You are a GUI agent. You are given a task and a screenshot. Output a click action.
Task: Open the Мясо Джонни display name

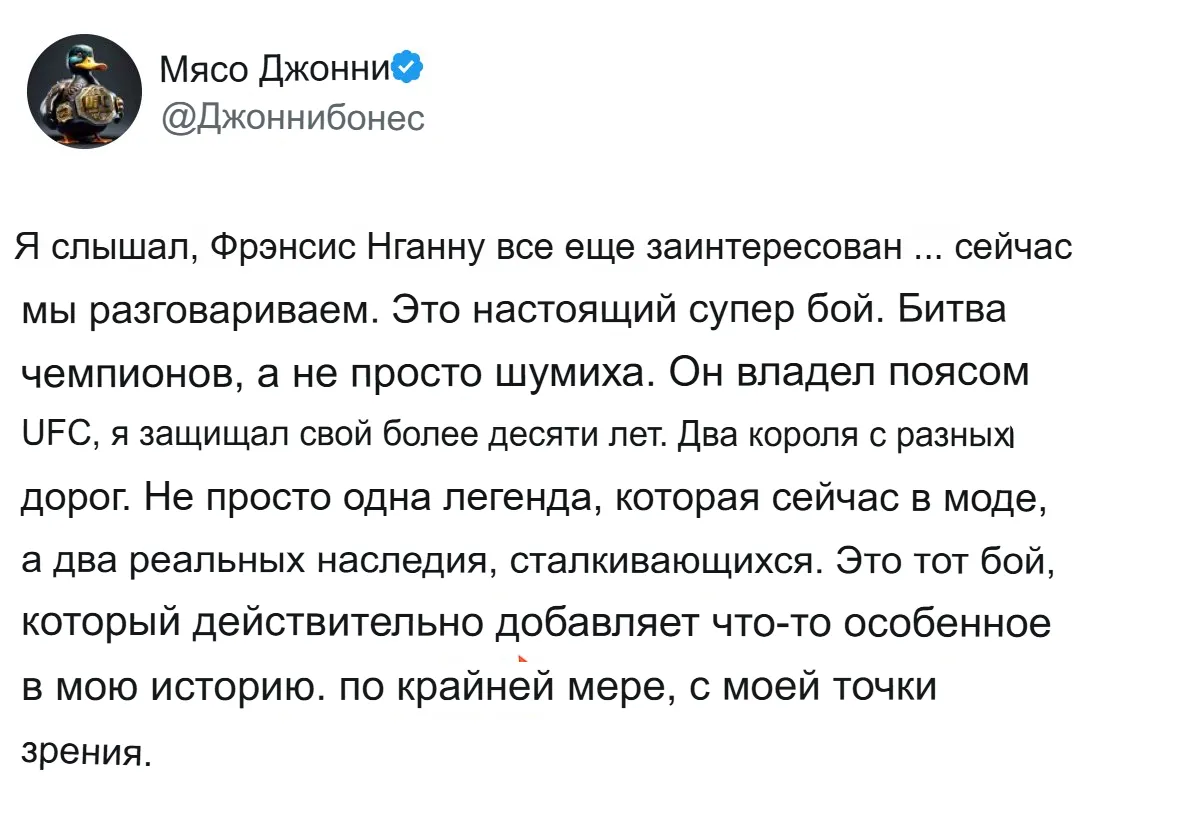275,69
